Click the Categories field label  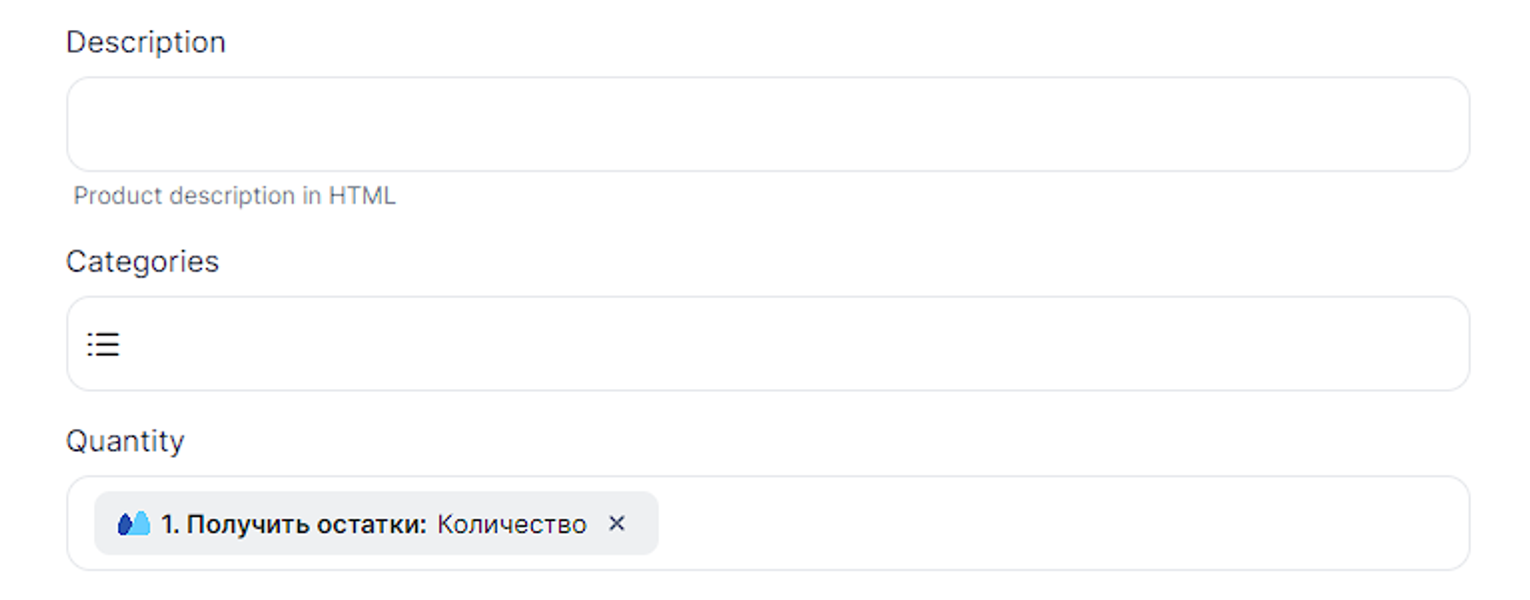tap(142, 261)
